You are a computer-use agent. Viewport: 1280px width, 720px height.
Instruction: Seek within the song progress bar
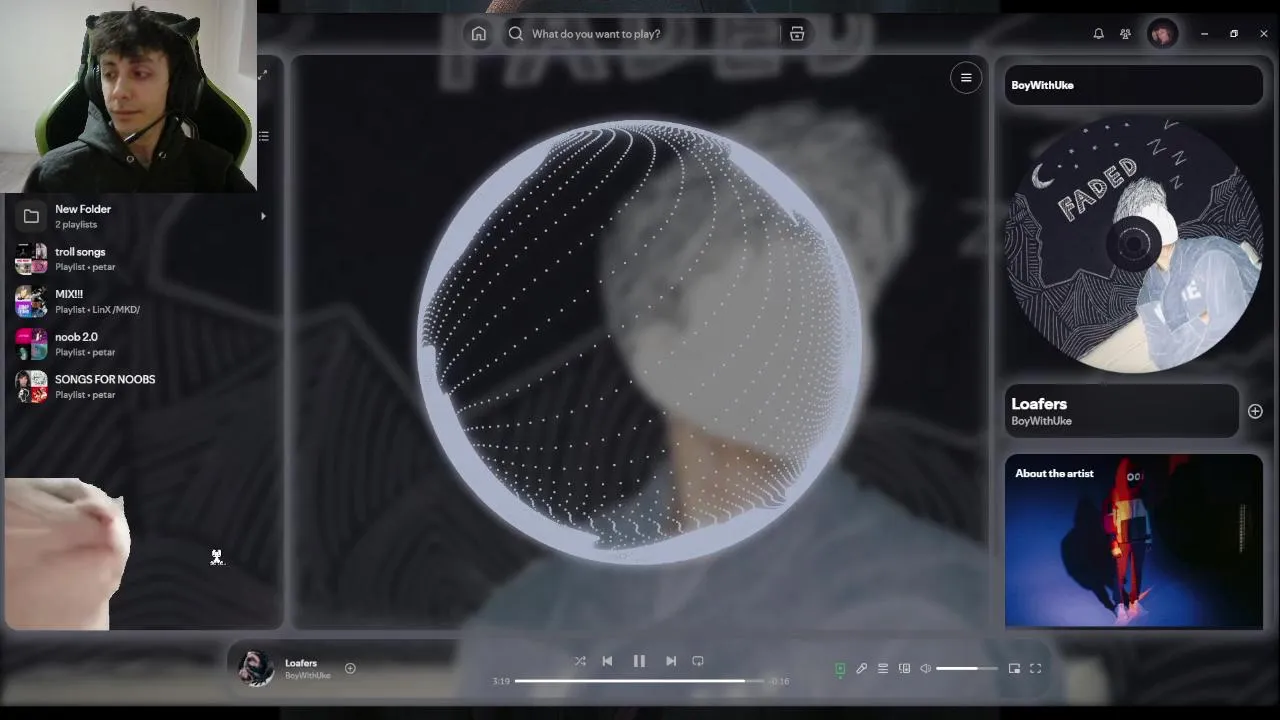(x=642, y=681)
